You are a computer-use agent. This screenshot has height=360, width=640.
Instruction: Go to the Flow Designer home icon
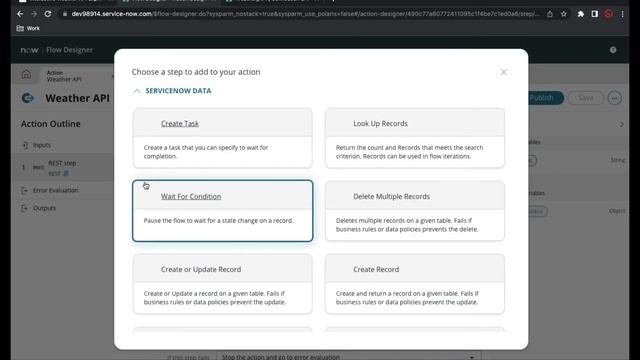coord(26,74)
